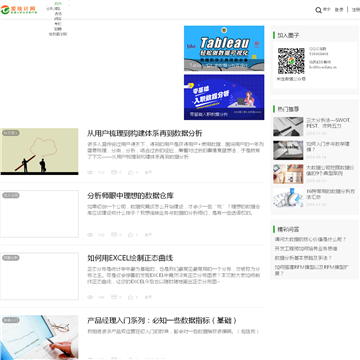Open recommended post 三大分析法—SWOT, PEST, 波特五力

point(329,123)
